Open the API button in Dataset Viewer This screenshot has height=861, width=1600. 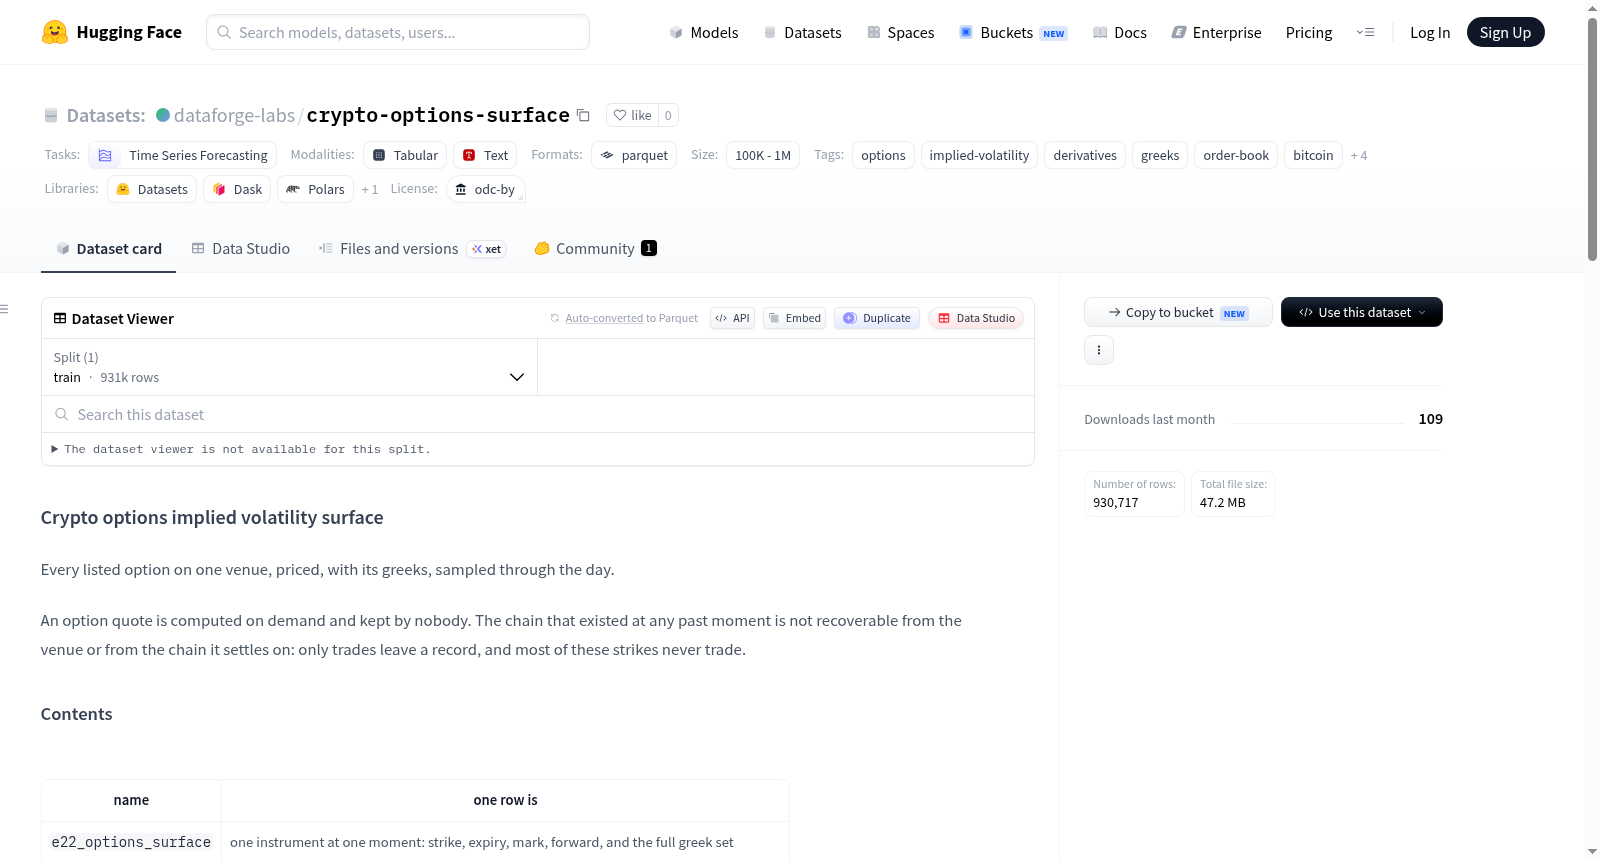[732, 318]
